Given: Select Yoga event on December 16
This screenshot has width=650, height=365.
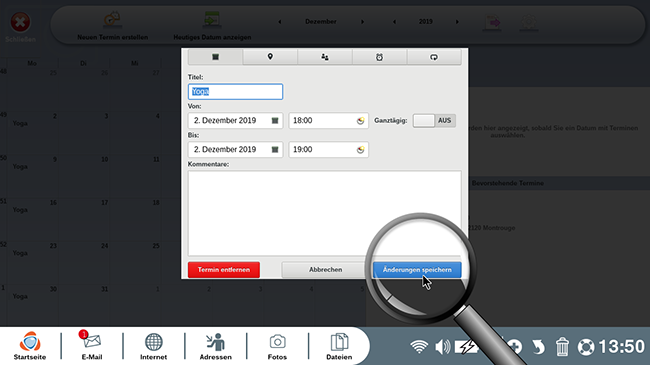Looking at the screenshot, I should point(20,209).
